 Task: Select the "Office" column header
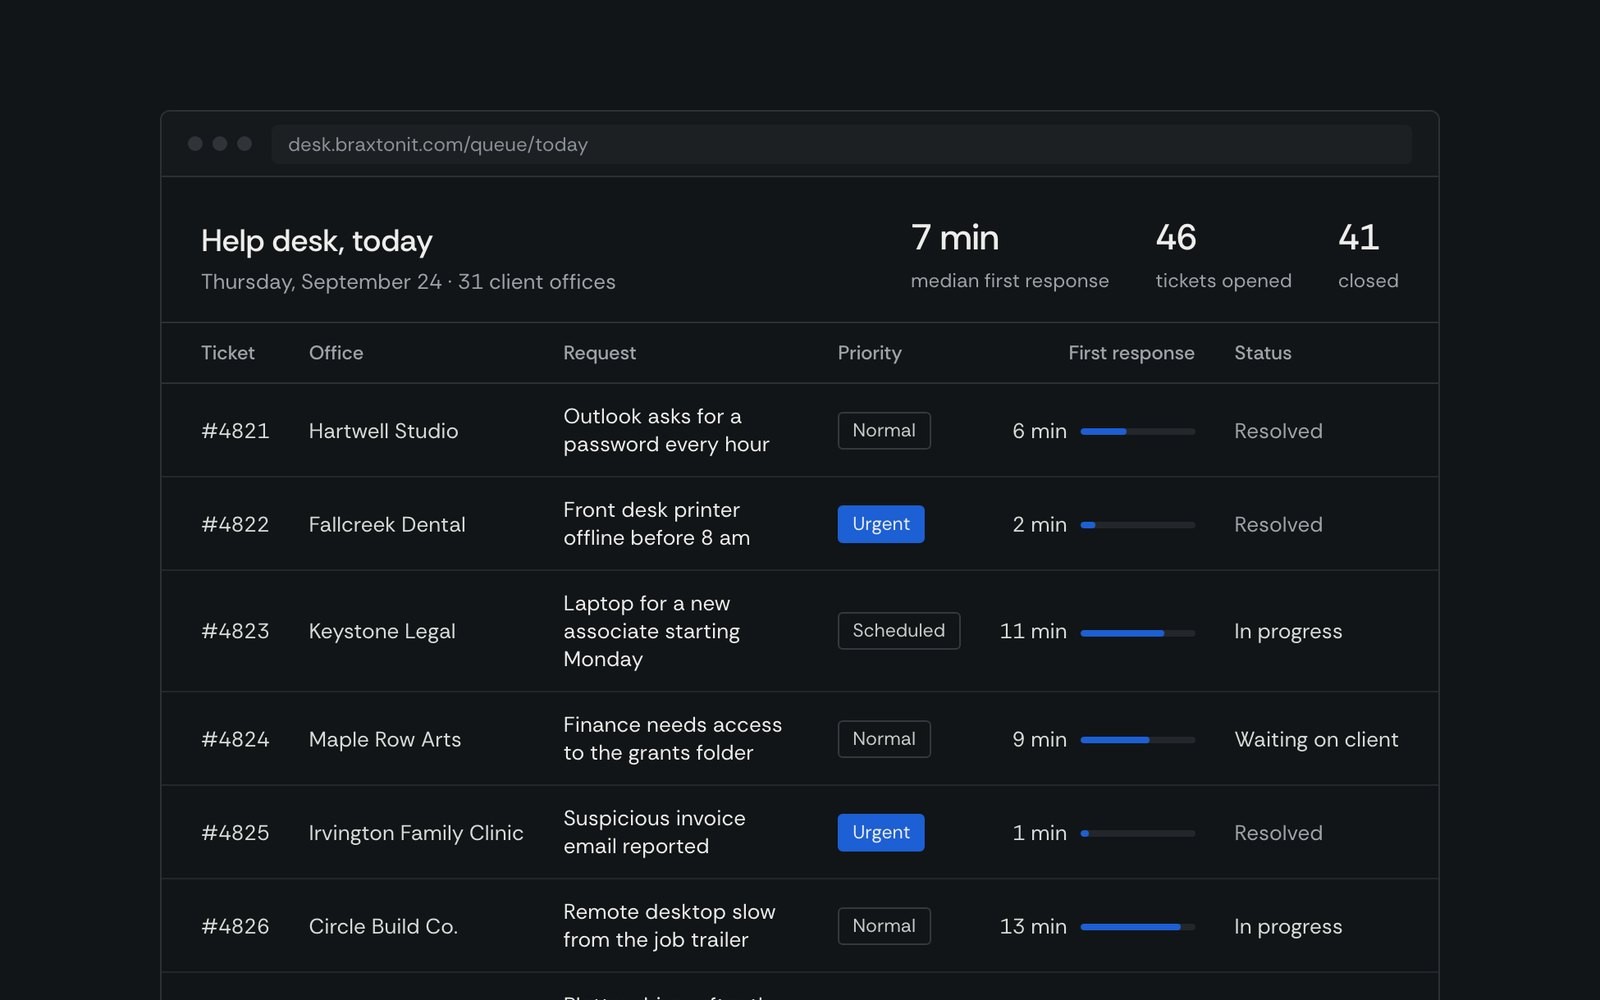click(336, 353)
